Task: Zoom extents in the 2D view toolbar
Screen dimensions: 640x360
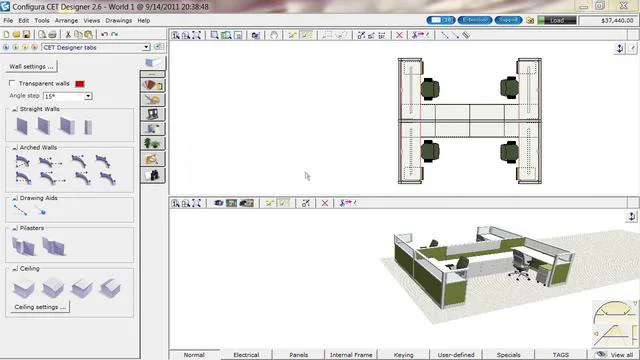Action: (196, 36)
